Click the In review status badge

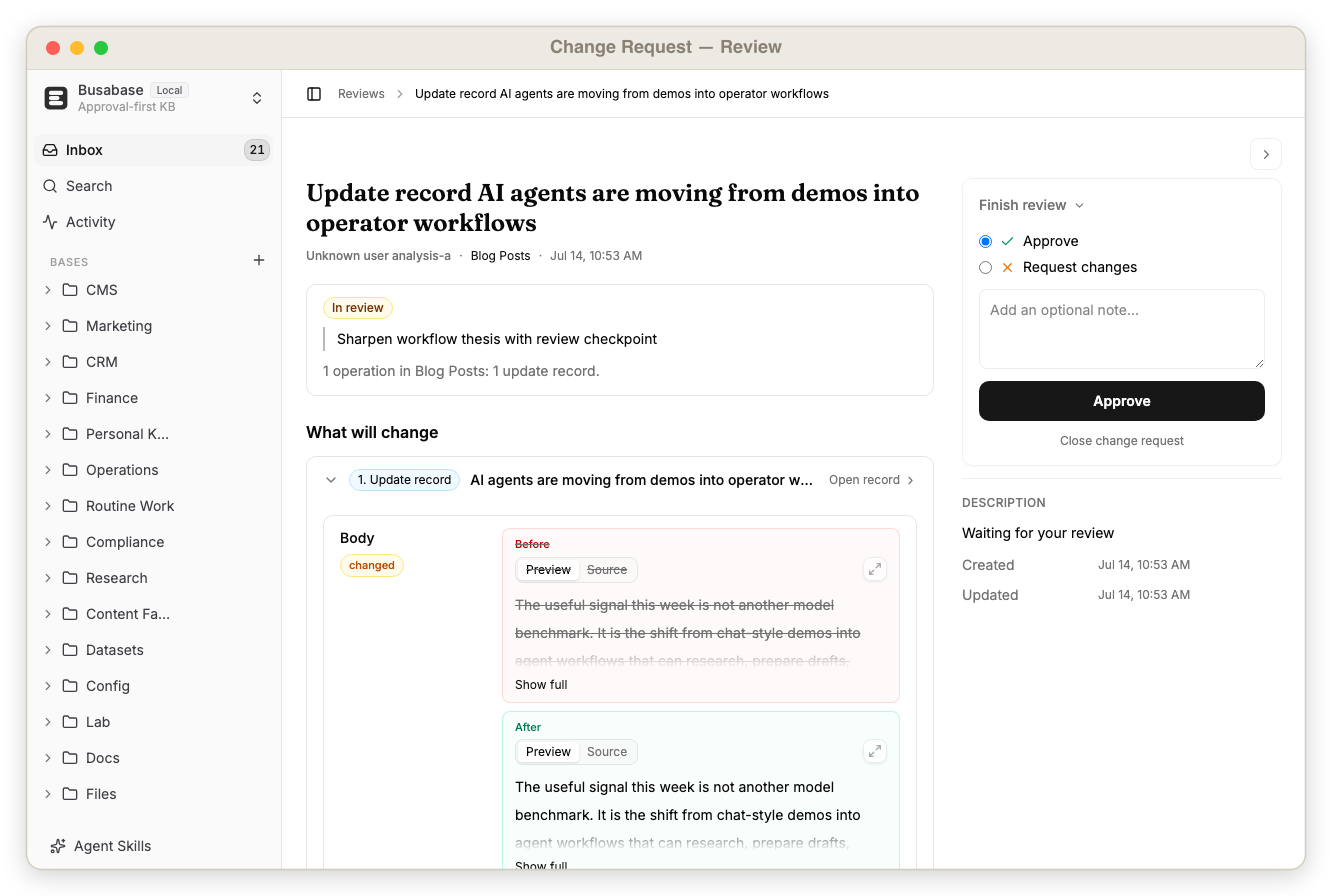[x=358, y=308]
